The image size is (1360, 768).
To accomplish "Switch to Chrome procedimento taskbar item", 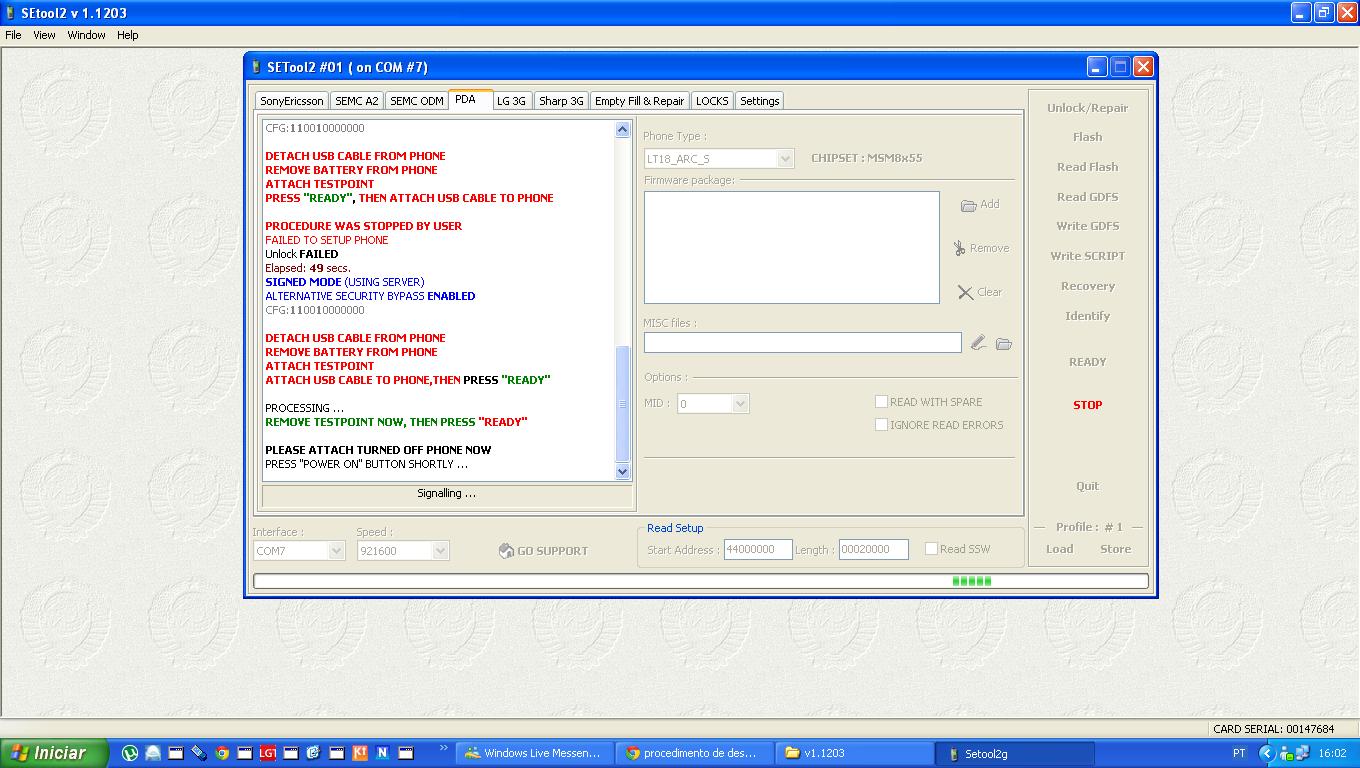I will click(694, 753).
